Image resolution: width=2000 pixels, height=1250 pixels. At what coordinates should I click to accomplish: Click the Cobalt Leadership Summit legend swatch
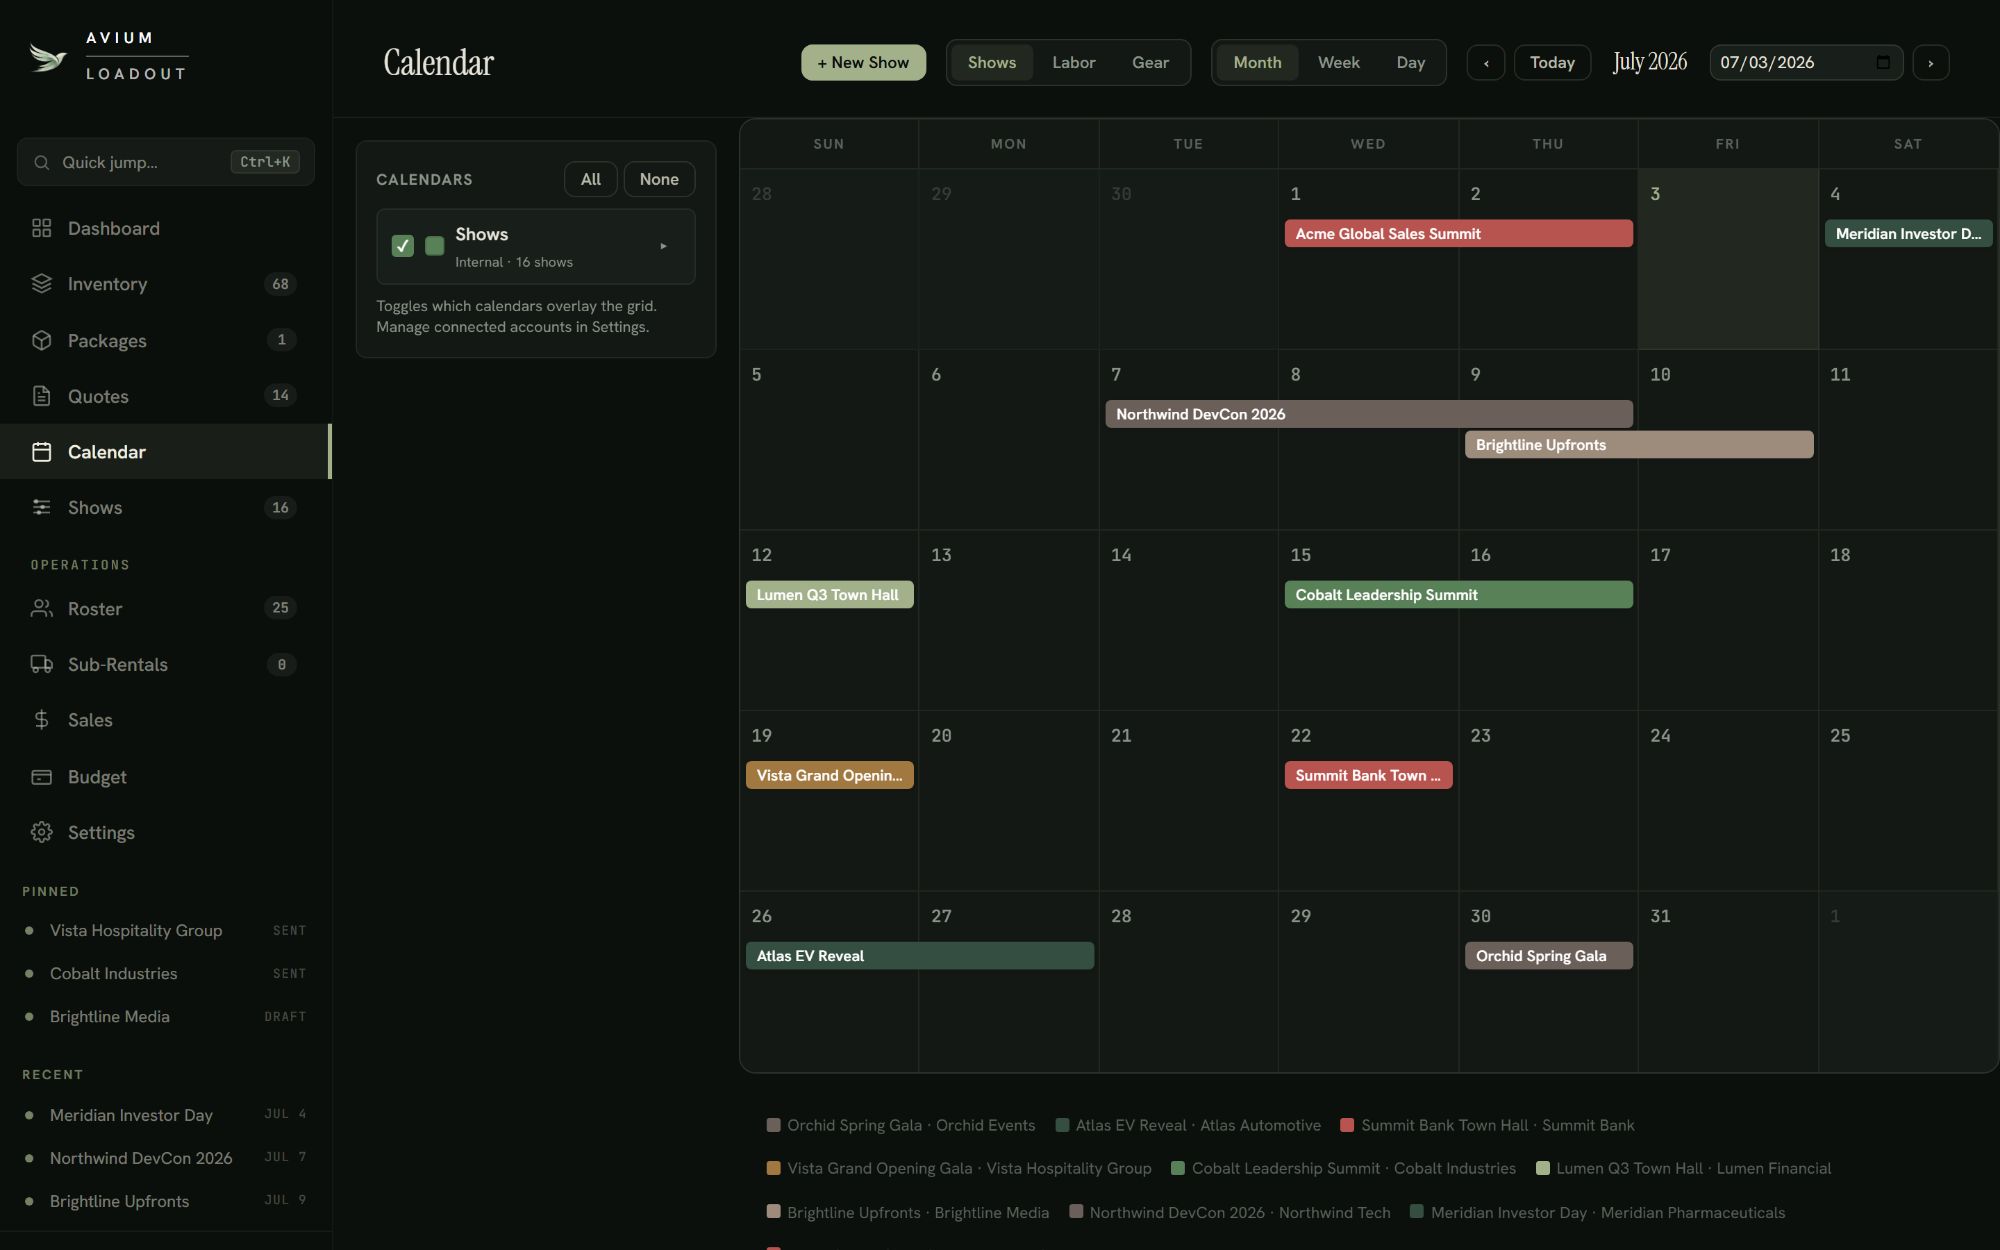pos(1178,1168)
